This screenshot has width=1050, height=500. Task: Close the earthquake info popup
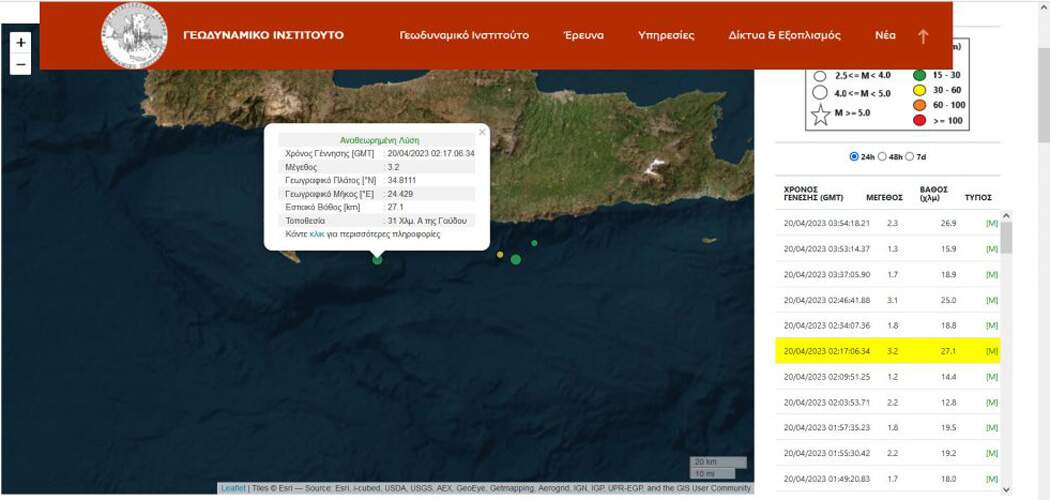click(481, 131)
